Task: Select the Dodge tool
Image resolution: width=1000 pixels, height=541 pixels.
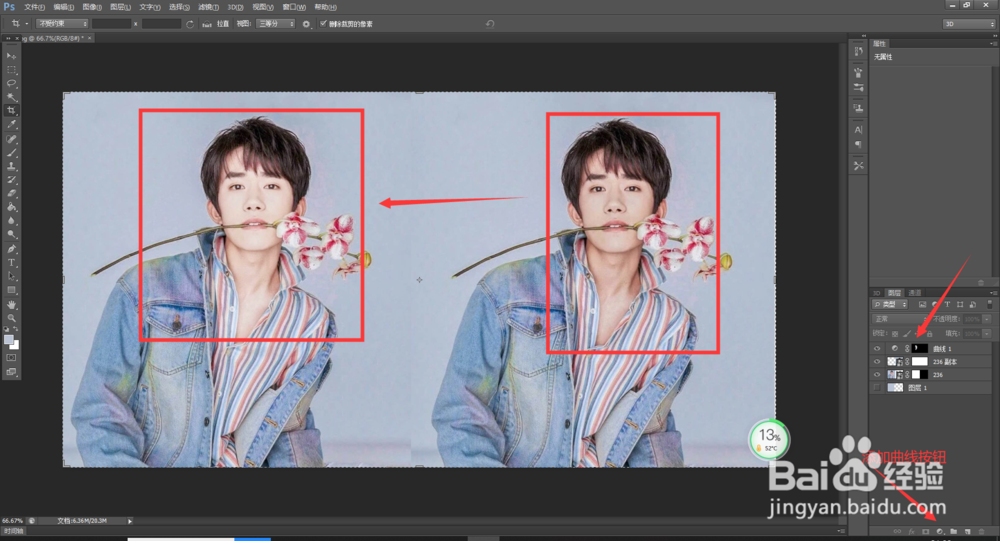Action: [11, 234]
